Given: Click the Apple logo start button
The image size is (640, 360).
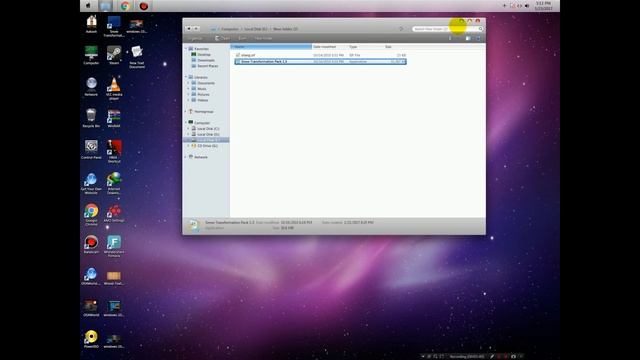Looking at the screenshot, I should click(x=88, y=6).
